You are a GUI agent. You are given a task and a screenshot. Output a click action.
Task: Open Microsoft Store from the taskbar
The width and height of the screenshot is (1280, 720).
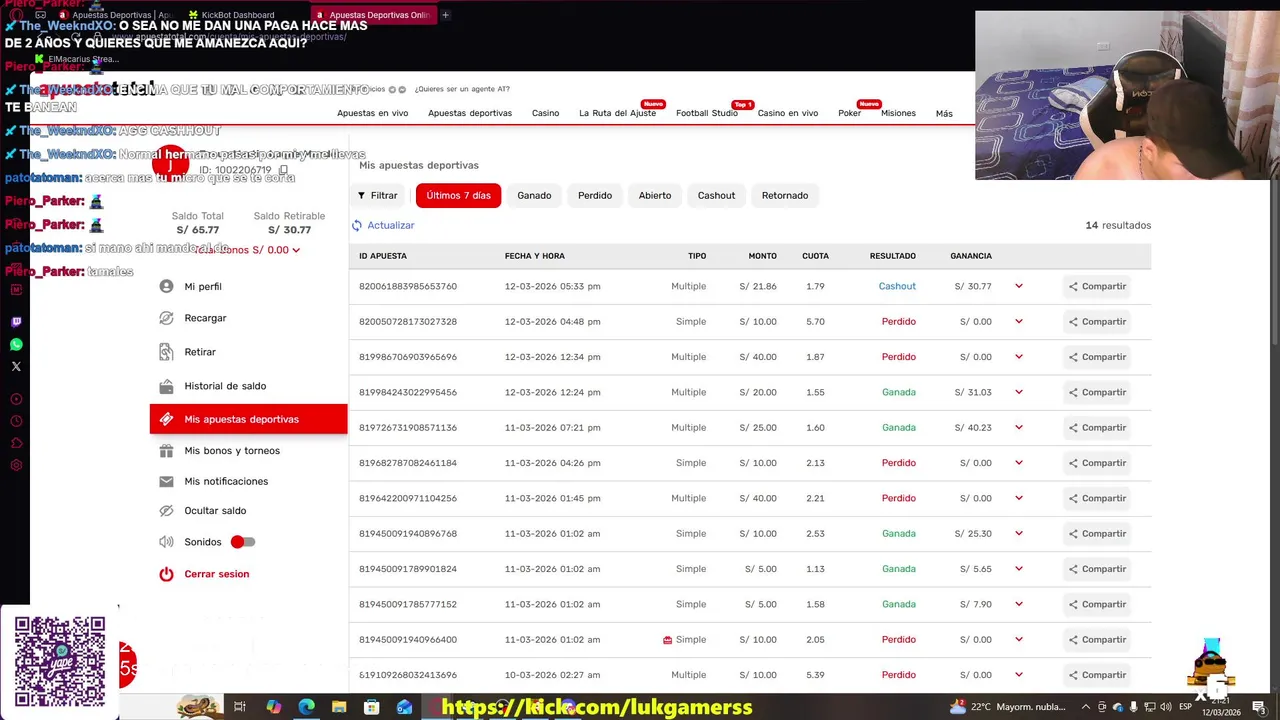coord(371,707)
